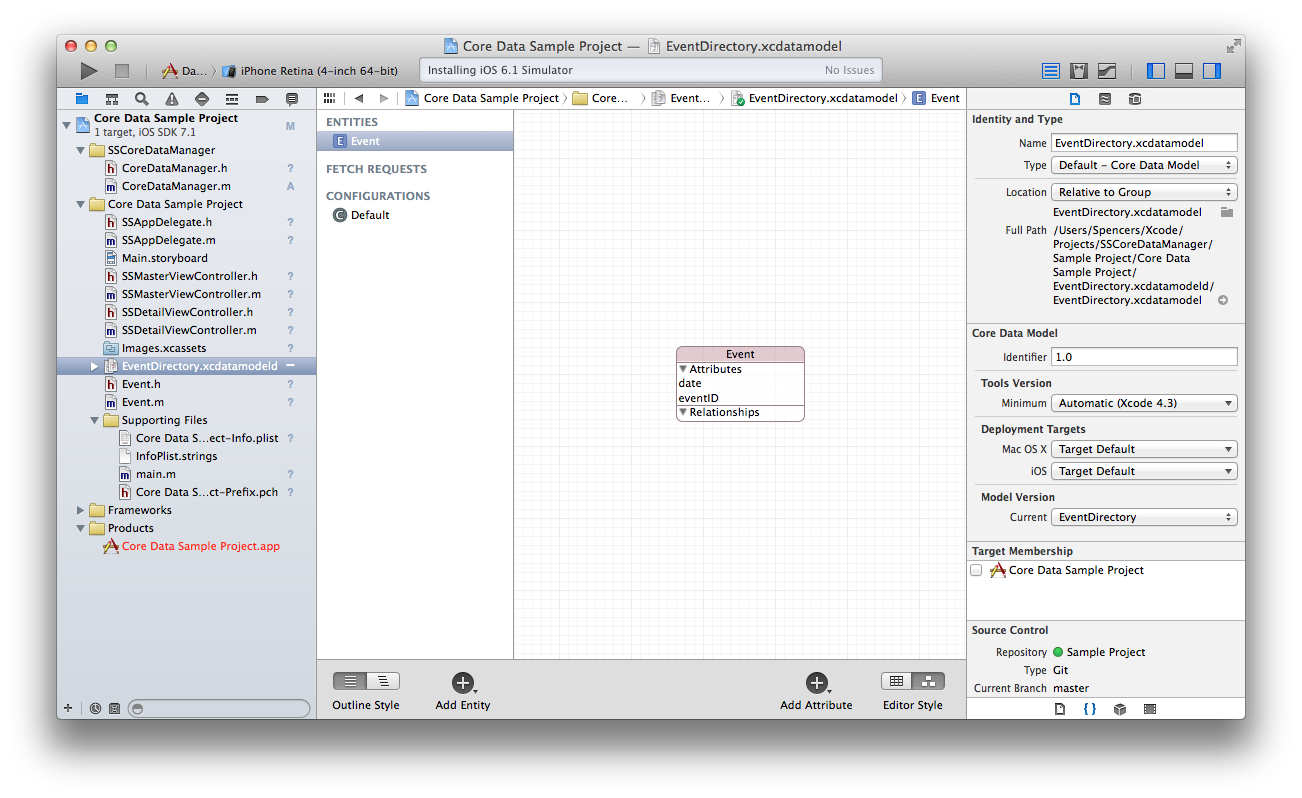Add an attribute with the plus button

click(x=816, y=683)
